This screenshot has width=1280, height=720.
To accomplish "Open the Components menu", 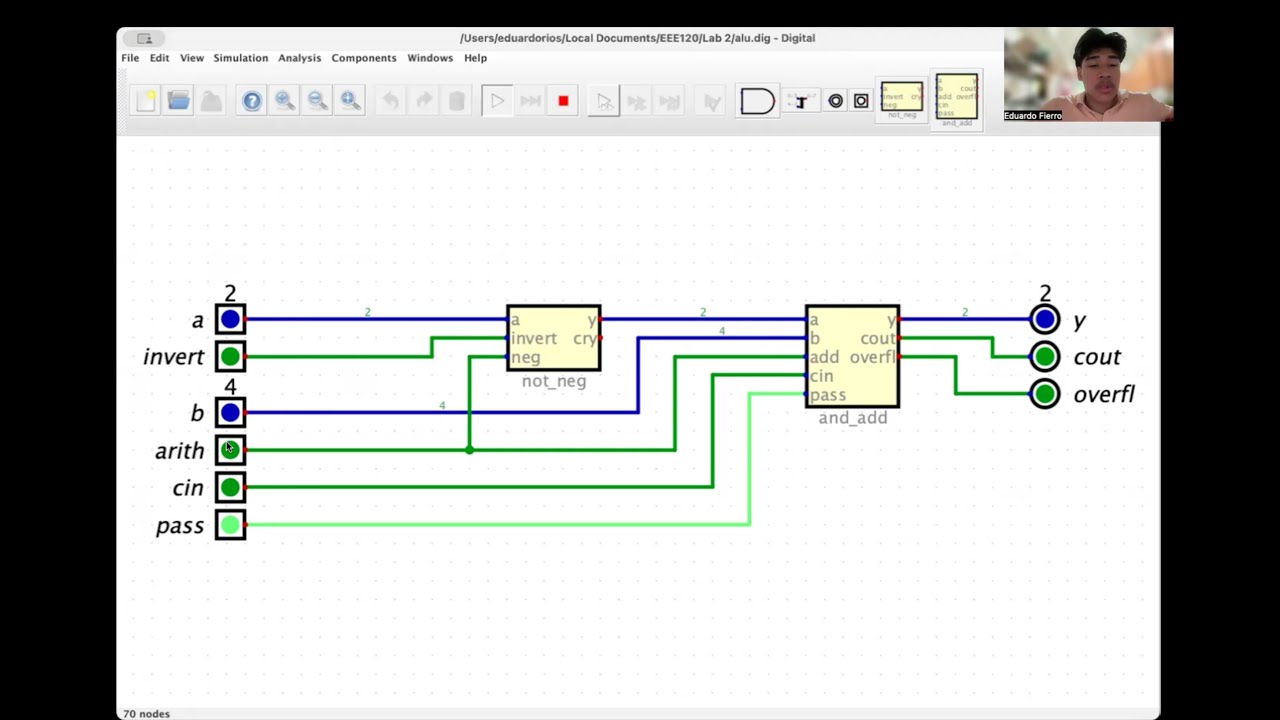I will coord(364,58).
